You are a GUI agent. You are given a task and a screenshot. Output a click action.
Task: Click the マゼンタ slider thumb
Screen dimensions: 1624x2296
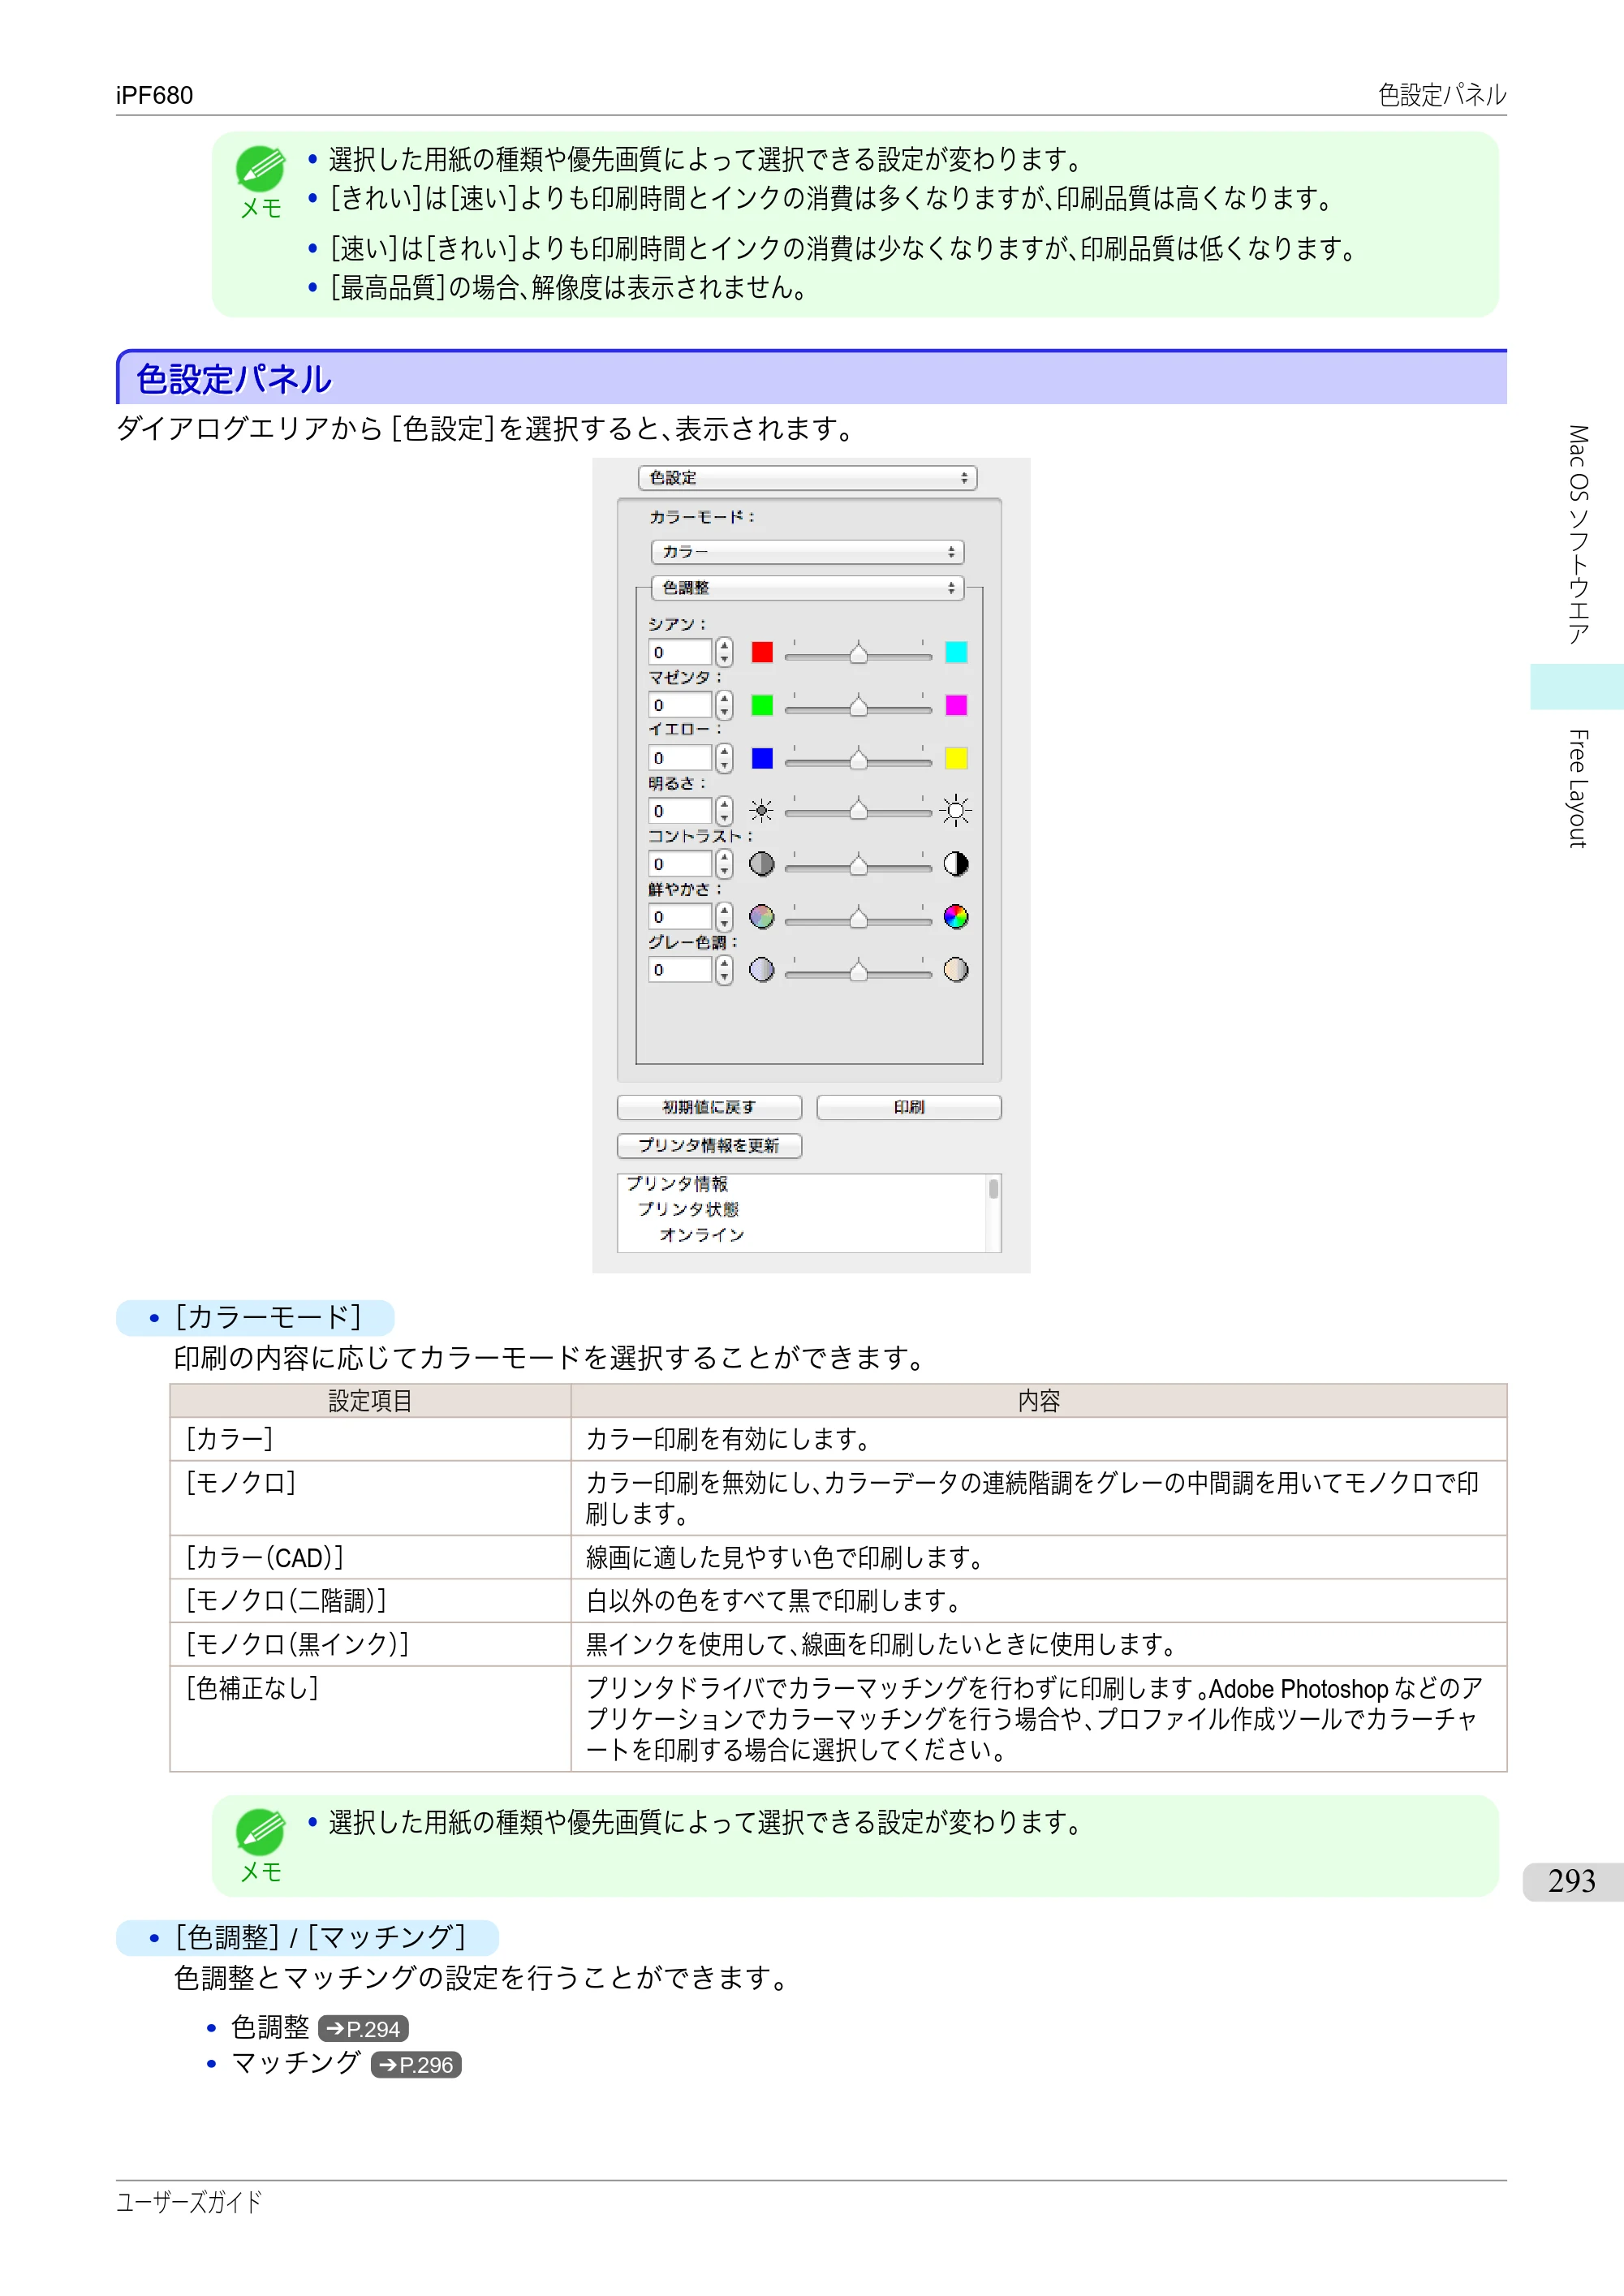[x=858, y=706]
